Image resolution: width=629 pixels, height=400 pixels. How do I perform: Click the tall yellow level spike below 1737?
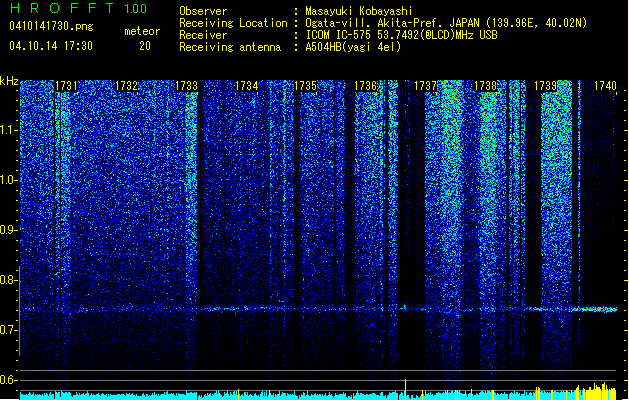[x=405, y=389]
